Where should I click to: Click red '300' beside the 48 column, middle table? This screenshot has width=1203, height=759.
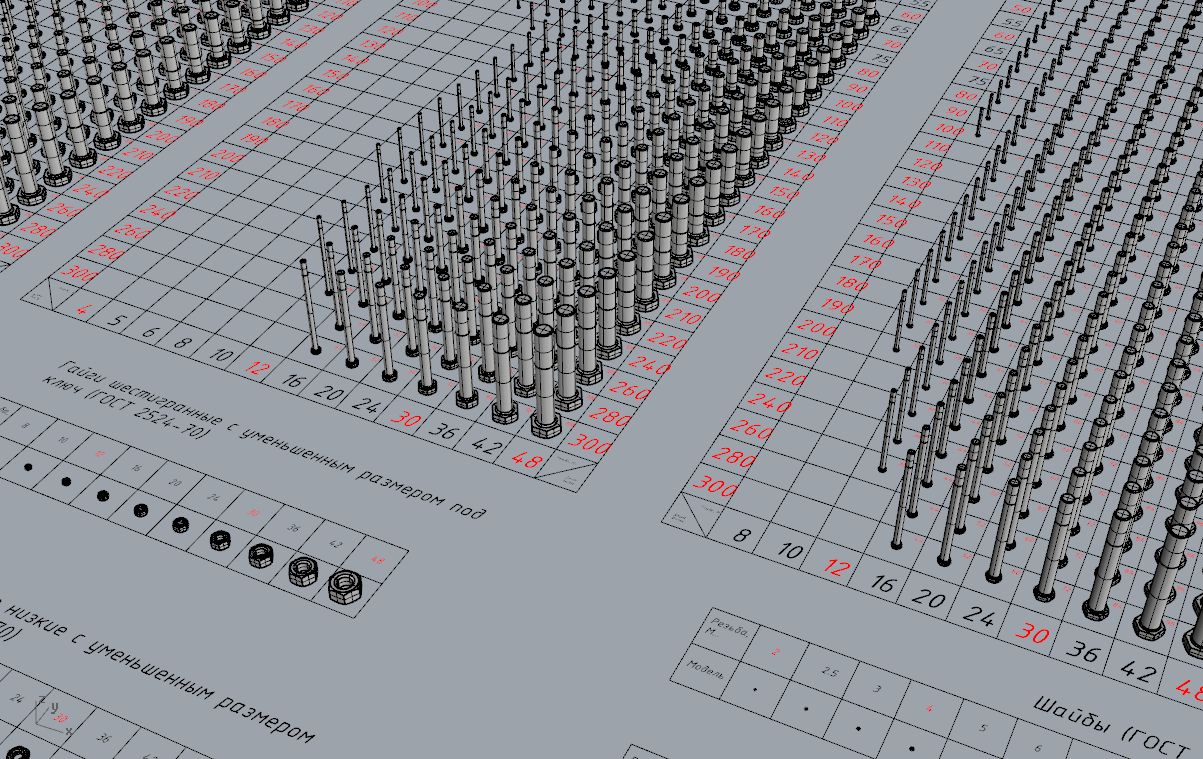point(592,445)
